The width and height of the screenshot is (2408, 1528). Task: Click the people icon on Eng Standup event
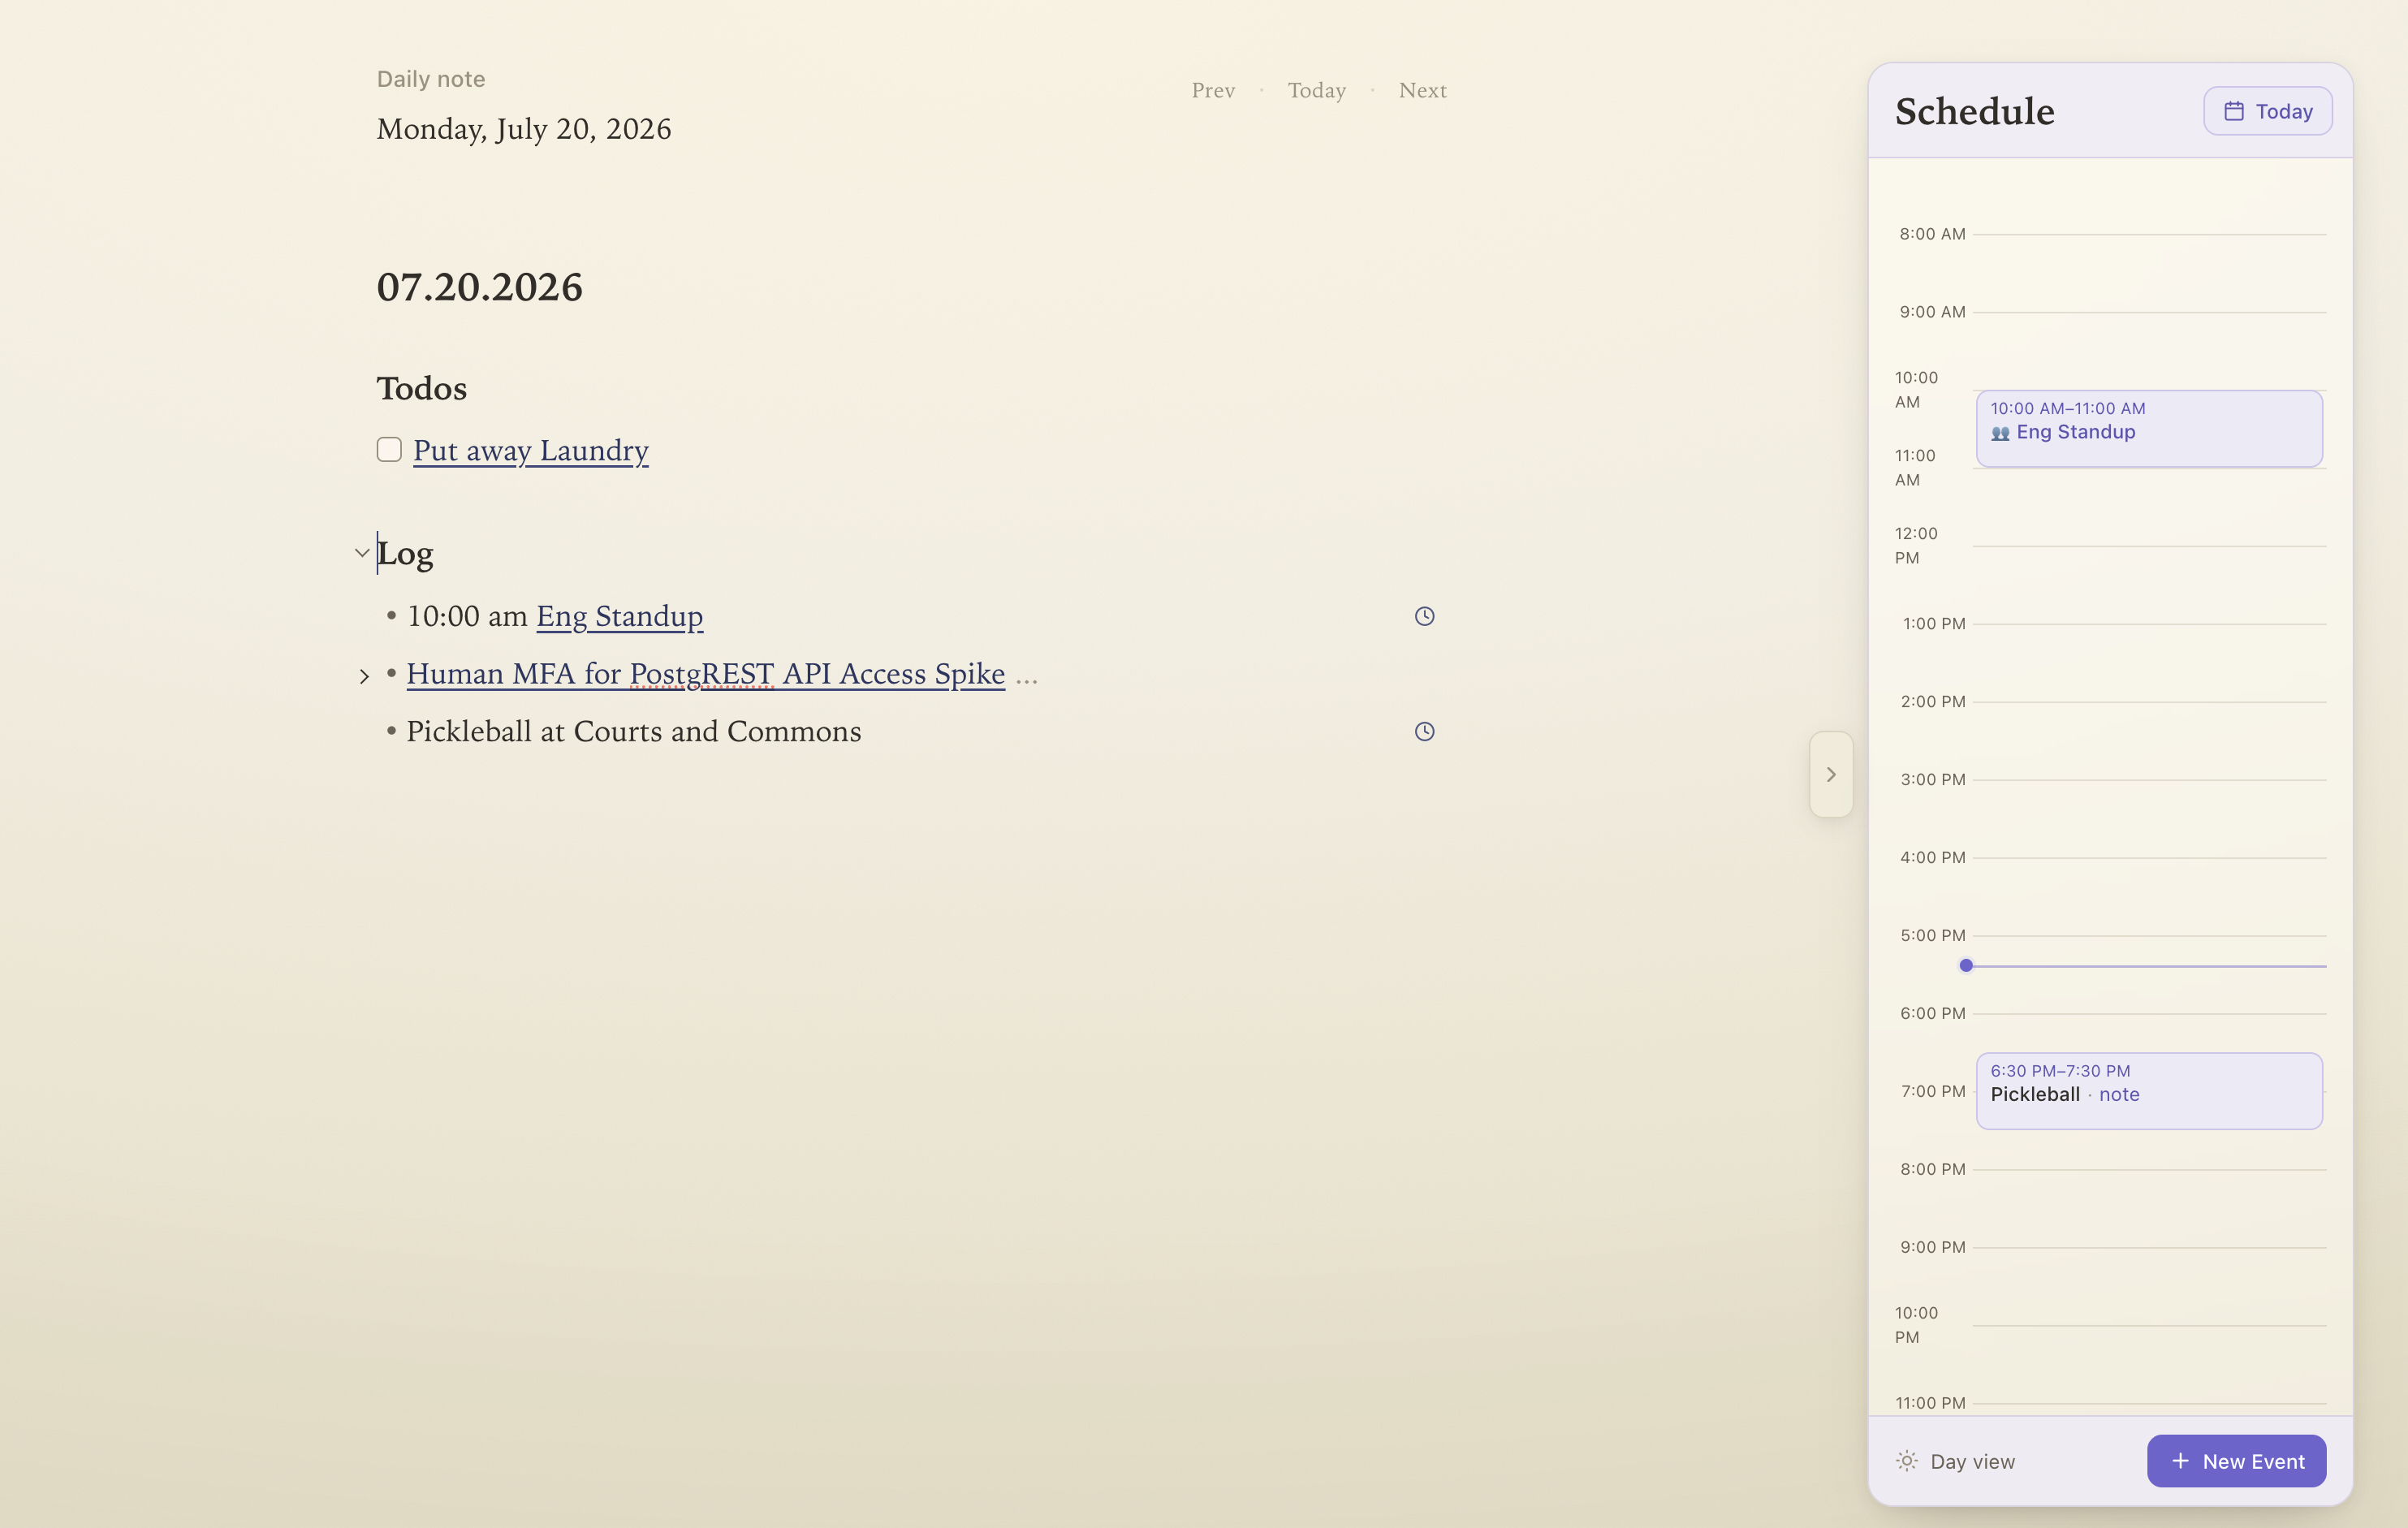(x=2000, y=433)
